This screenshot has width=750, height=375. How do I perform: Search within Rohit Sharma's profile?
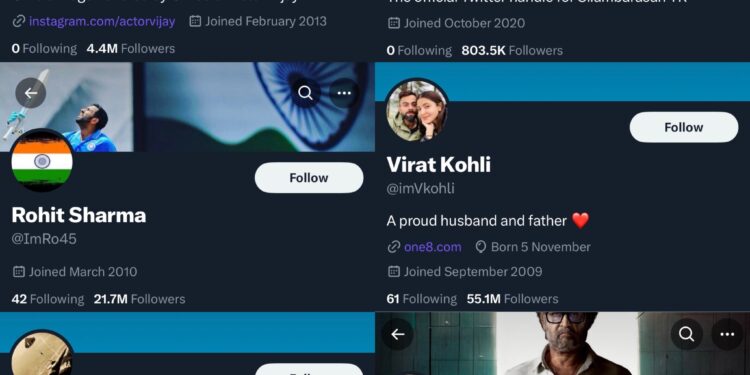coord(305,93)
